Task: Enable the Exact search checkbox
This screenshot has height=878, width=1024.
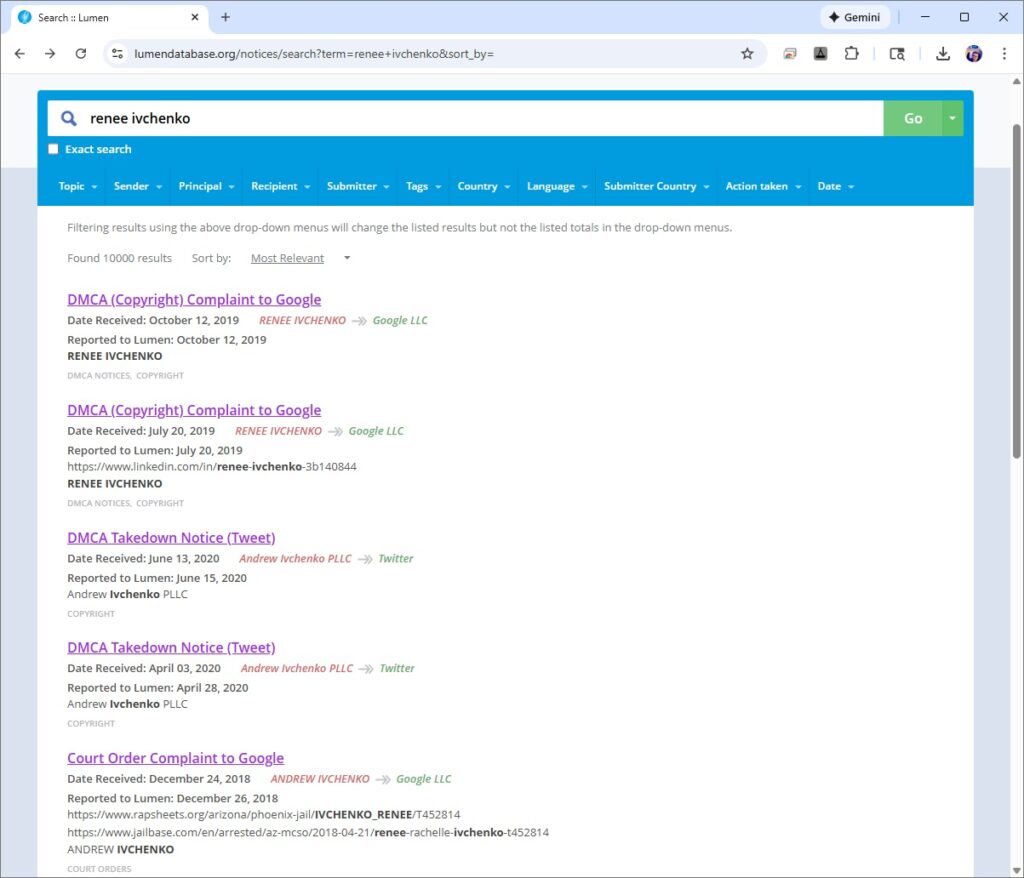Action: coord(54,150)
